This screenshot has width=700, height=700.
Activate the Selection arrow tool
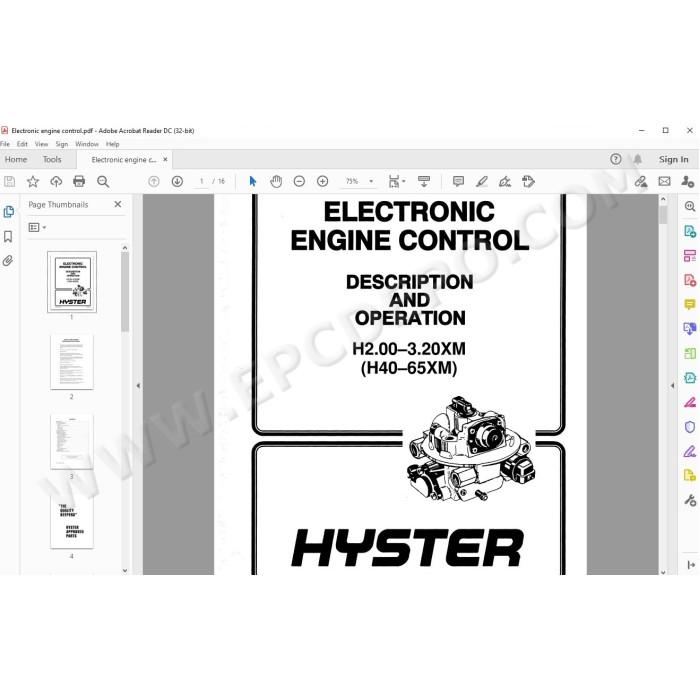point(253,181)
